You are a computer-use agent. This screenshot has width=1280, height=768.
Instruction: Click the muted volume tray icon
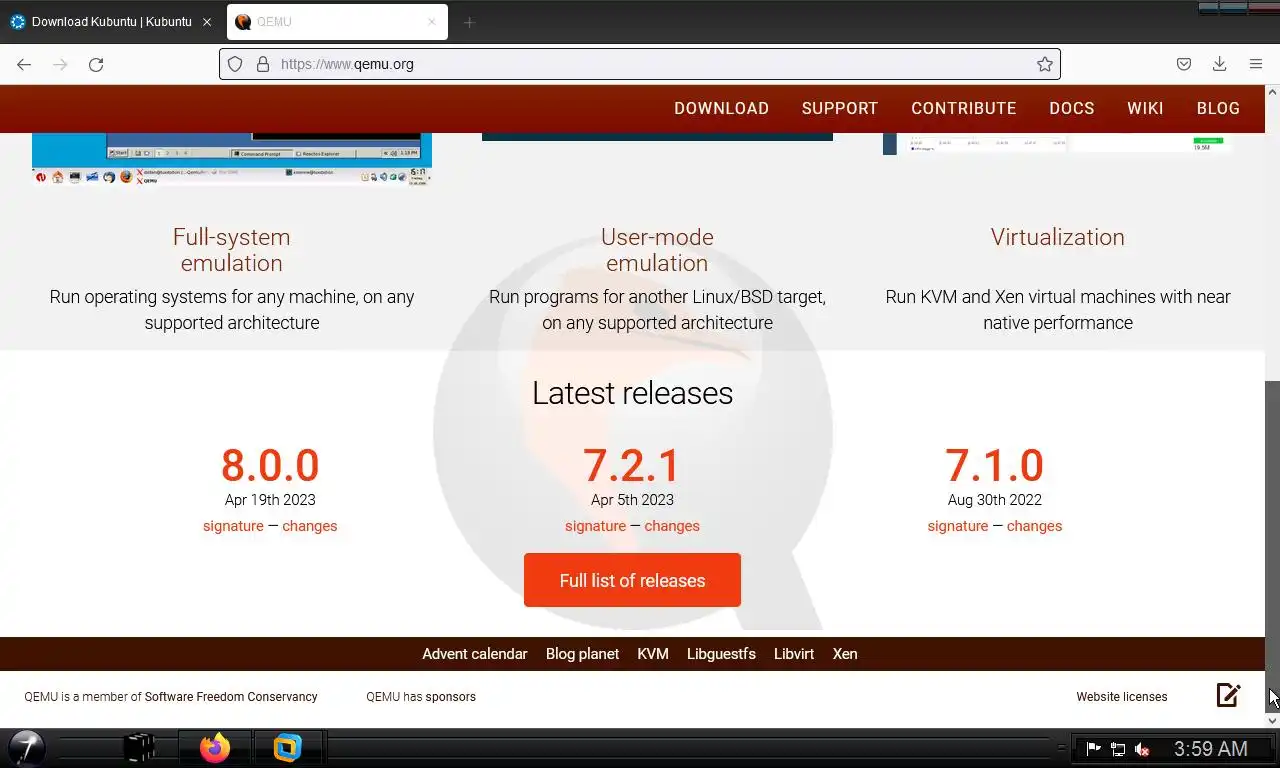point(1142,749)
